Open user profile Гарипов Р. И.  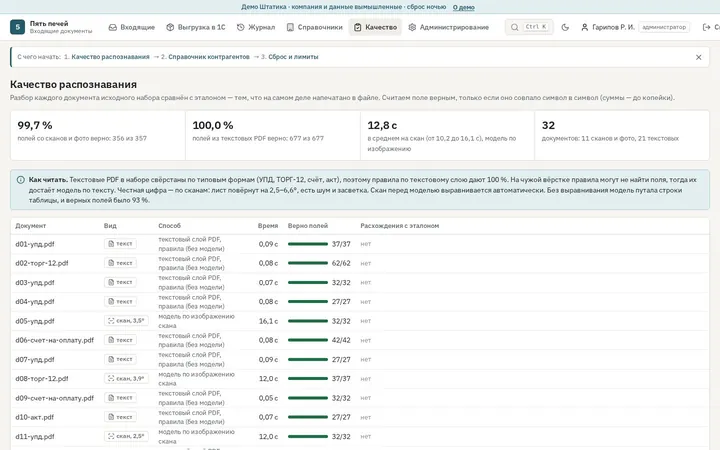click(x=608, y=27)
